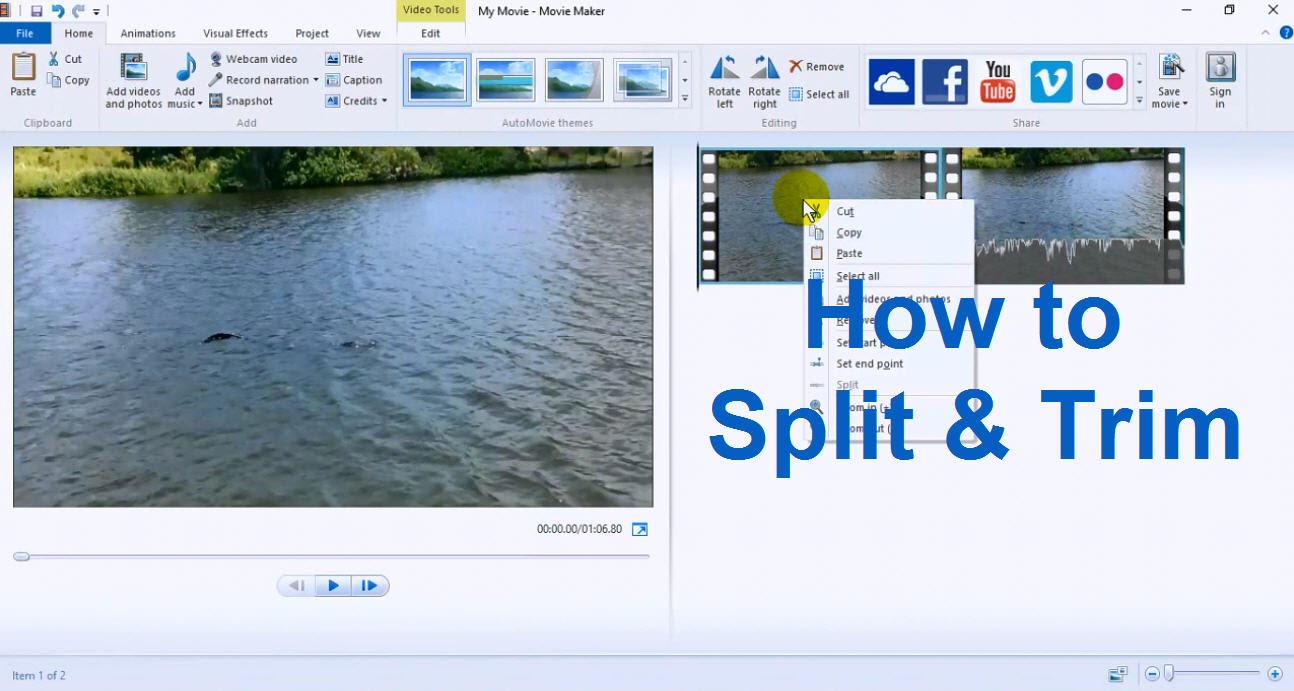Expand the Share destinations gallery
The width and height of the screenshot is (1294, 691).
tap(1139, 99)
